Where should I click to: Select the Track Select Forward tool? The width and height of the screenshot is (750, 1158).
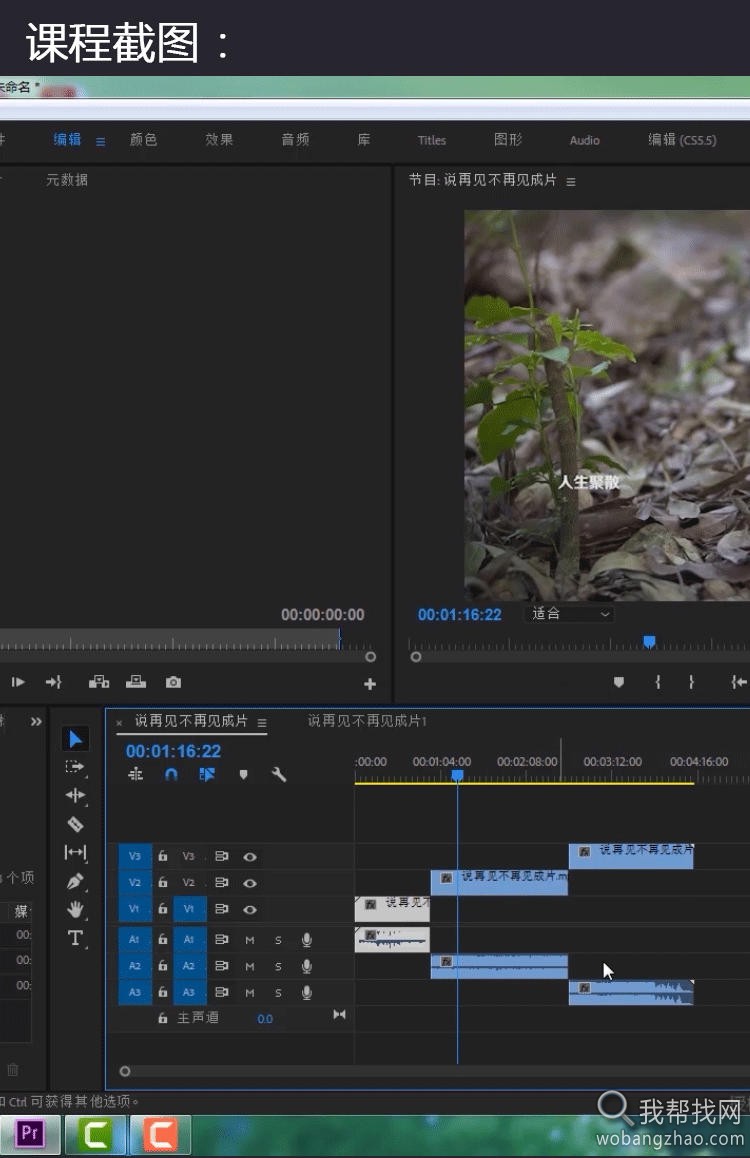(75, 767)
